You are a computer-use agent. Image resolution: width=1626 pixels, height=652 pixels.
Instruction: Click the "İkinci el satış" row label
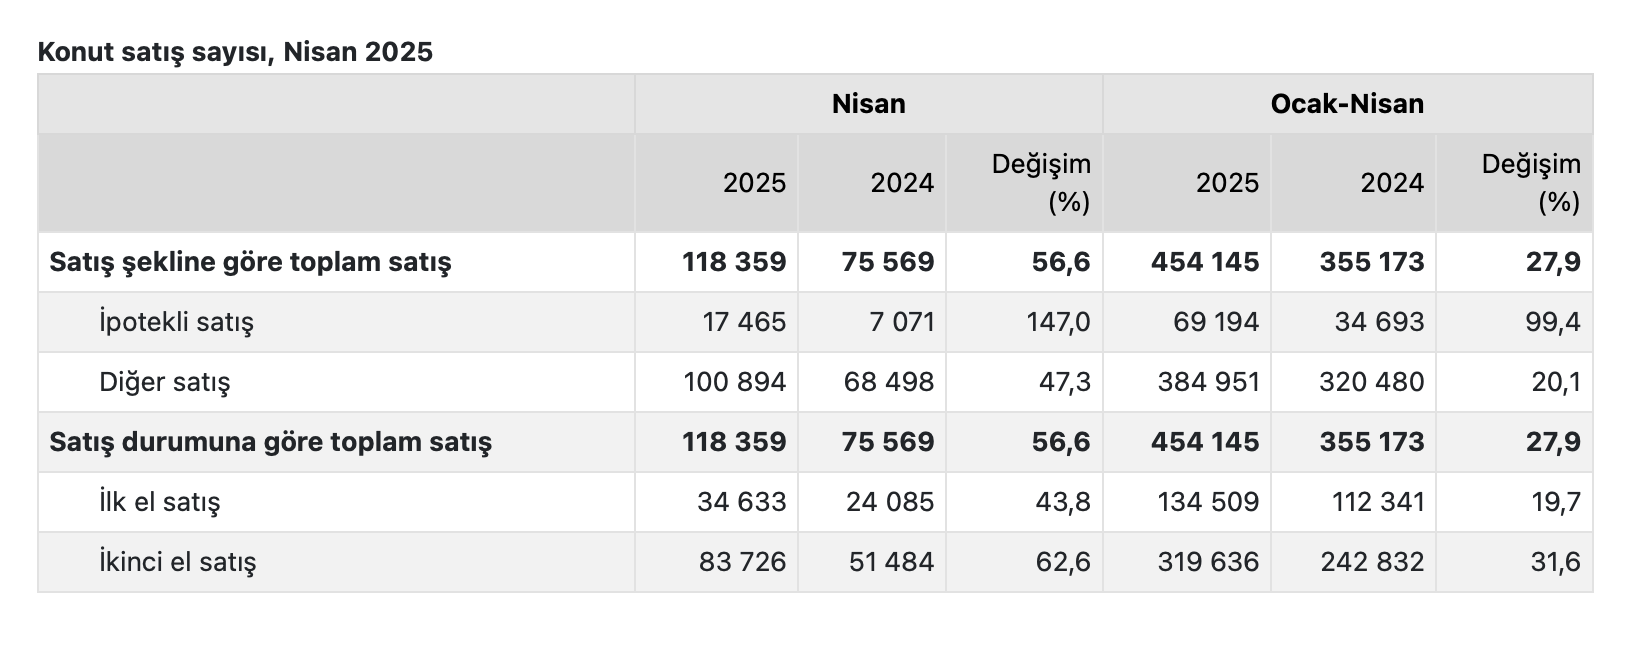coord(177,562)
